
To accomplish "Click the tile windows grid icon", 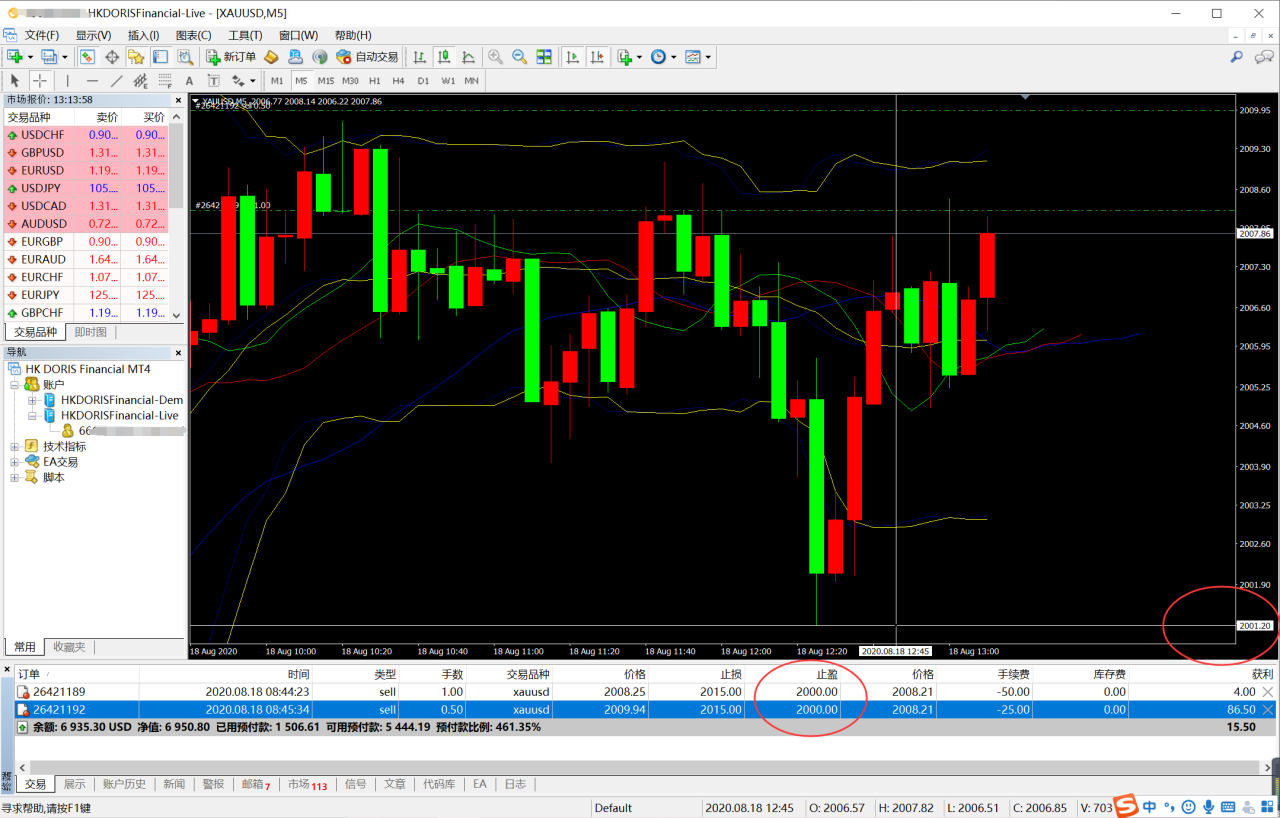I will pos(544,57).
